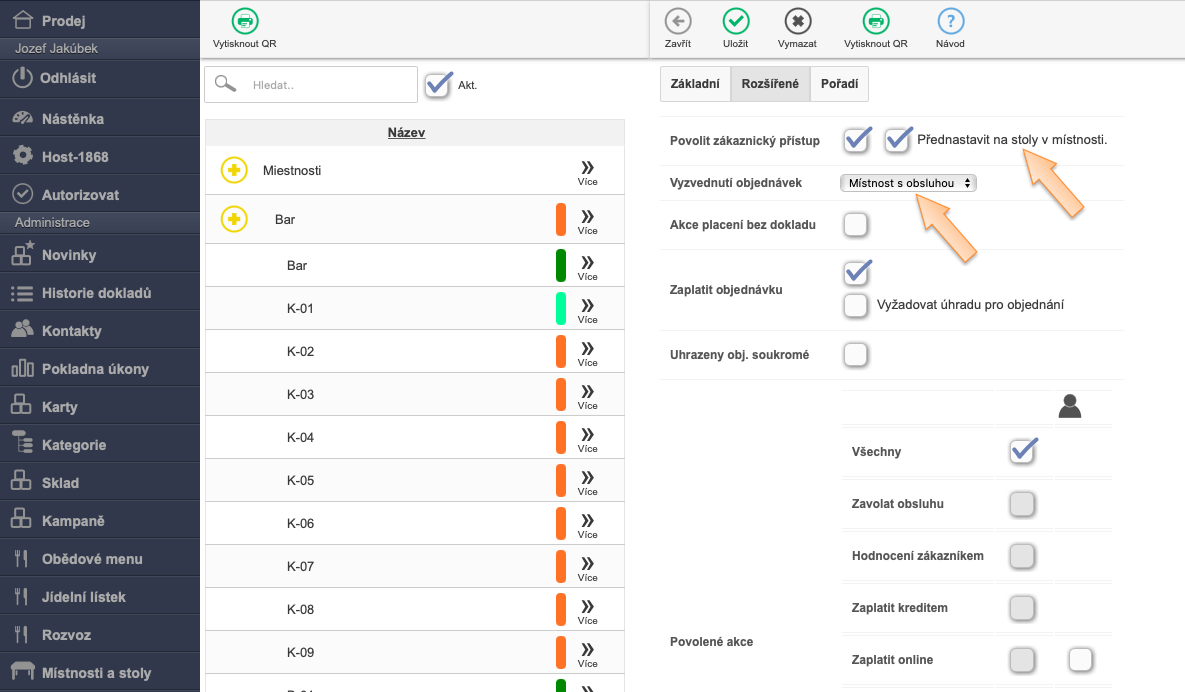This screenshot has width=1185, height=692.
Task: Open the Místnost s obsluhou dropdown
Action: 908,183
